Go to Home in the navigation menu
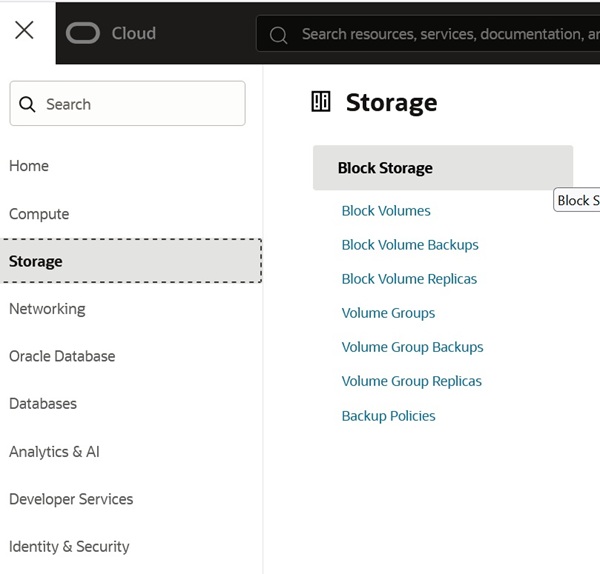The image size is (600, 574). (29, 166)
